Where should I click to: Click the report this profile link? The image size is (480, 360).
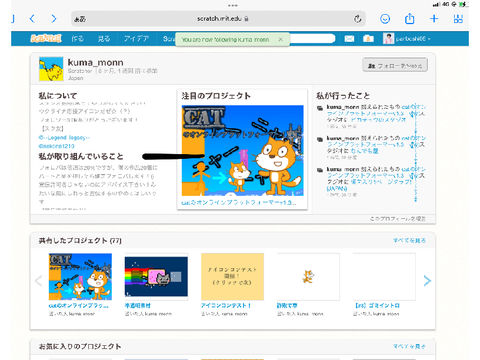pyautogui.click(x=397, y=219)
